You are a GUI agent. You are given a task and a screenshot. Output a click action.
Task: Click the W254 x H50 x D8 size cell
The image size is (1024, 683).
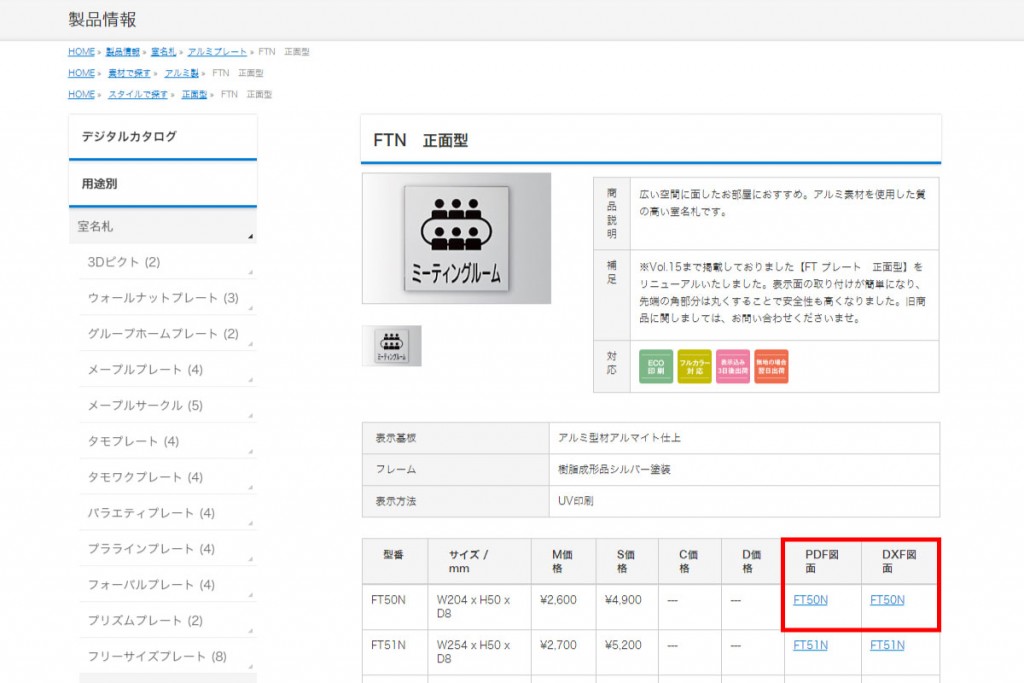(479, 652)
